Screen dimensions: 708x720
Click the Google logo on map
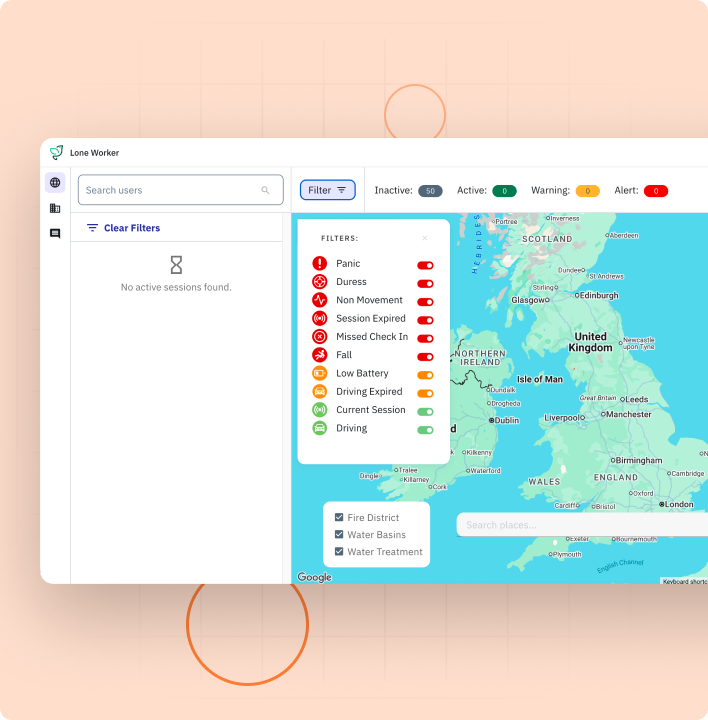click(315, 577)
